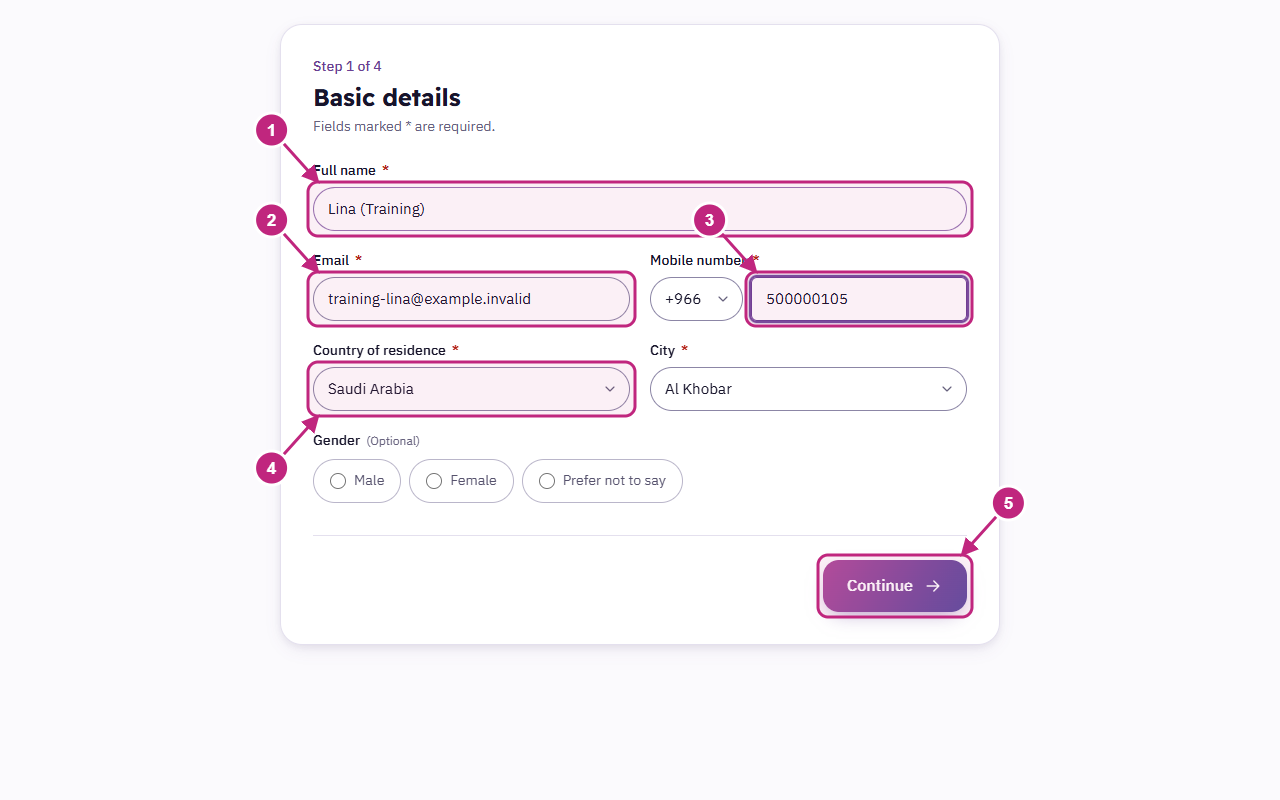Choose Prefer not to say gender option
This screenshot has height=800, width=1280.
click(602, 481)
